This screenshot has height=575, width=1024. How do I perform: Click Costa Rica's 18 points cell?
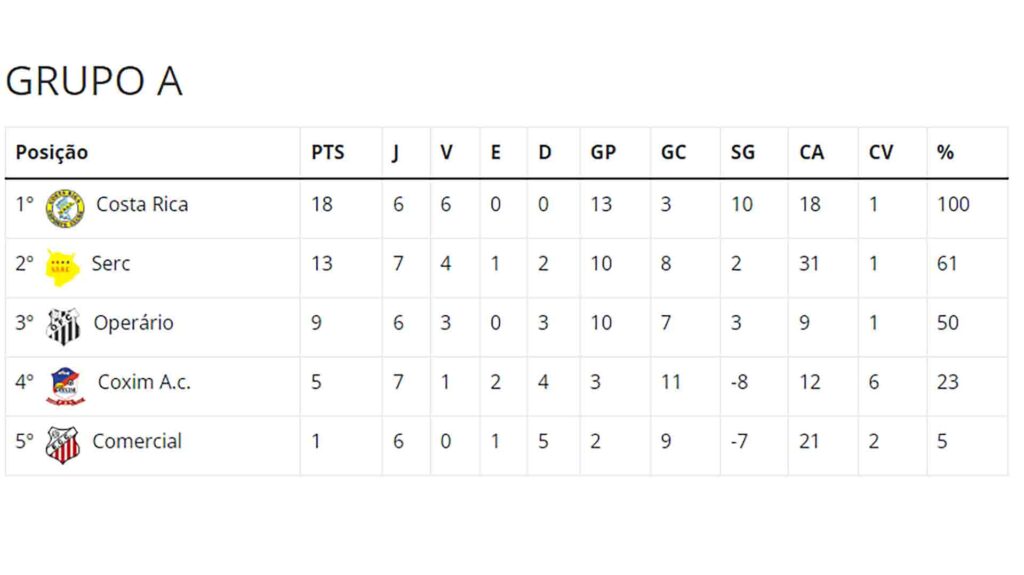[x=323, y=205]
